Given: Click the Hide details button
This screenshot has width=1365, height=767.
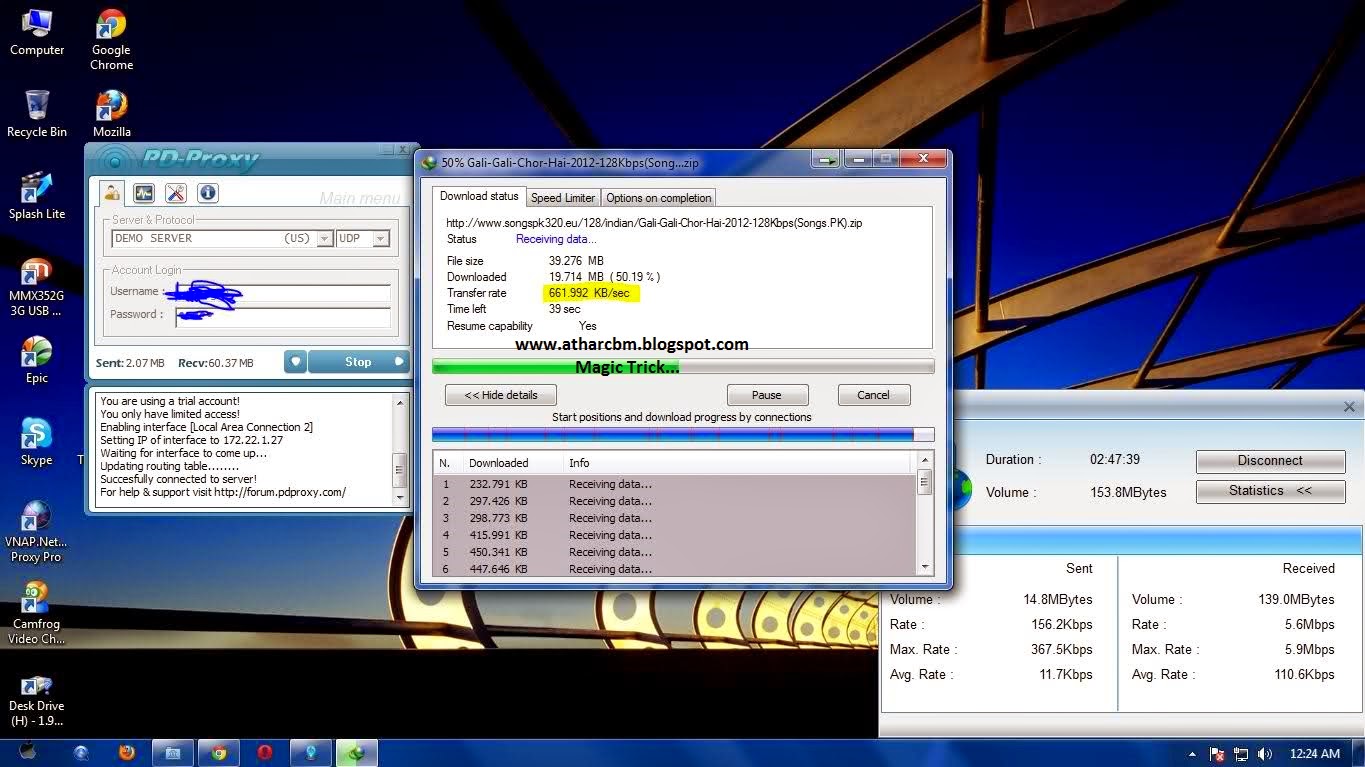Looking at the screenshot, I should coord(501,395).
